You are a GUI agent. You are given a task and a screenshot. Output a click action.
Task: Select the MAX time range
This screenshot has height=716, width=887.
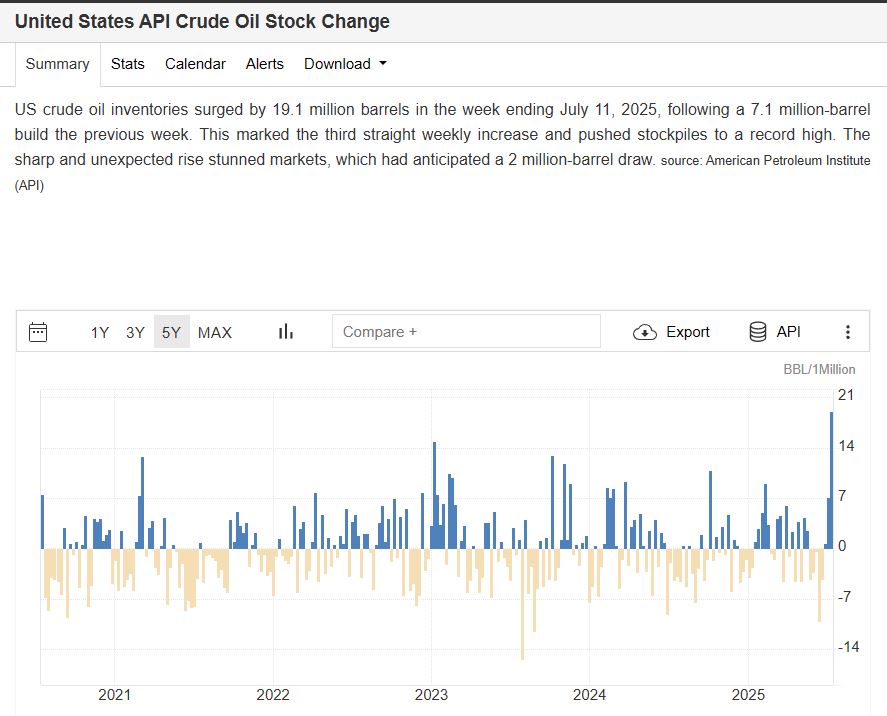coord(214,333)
